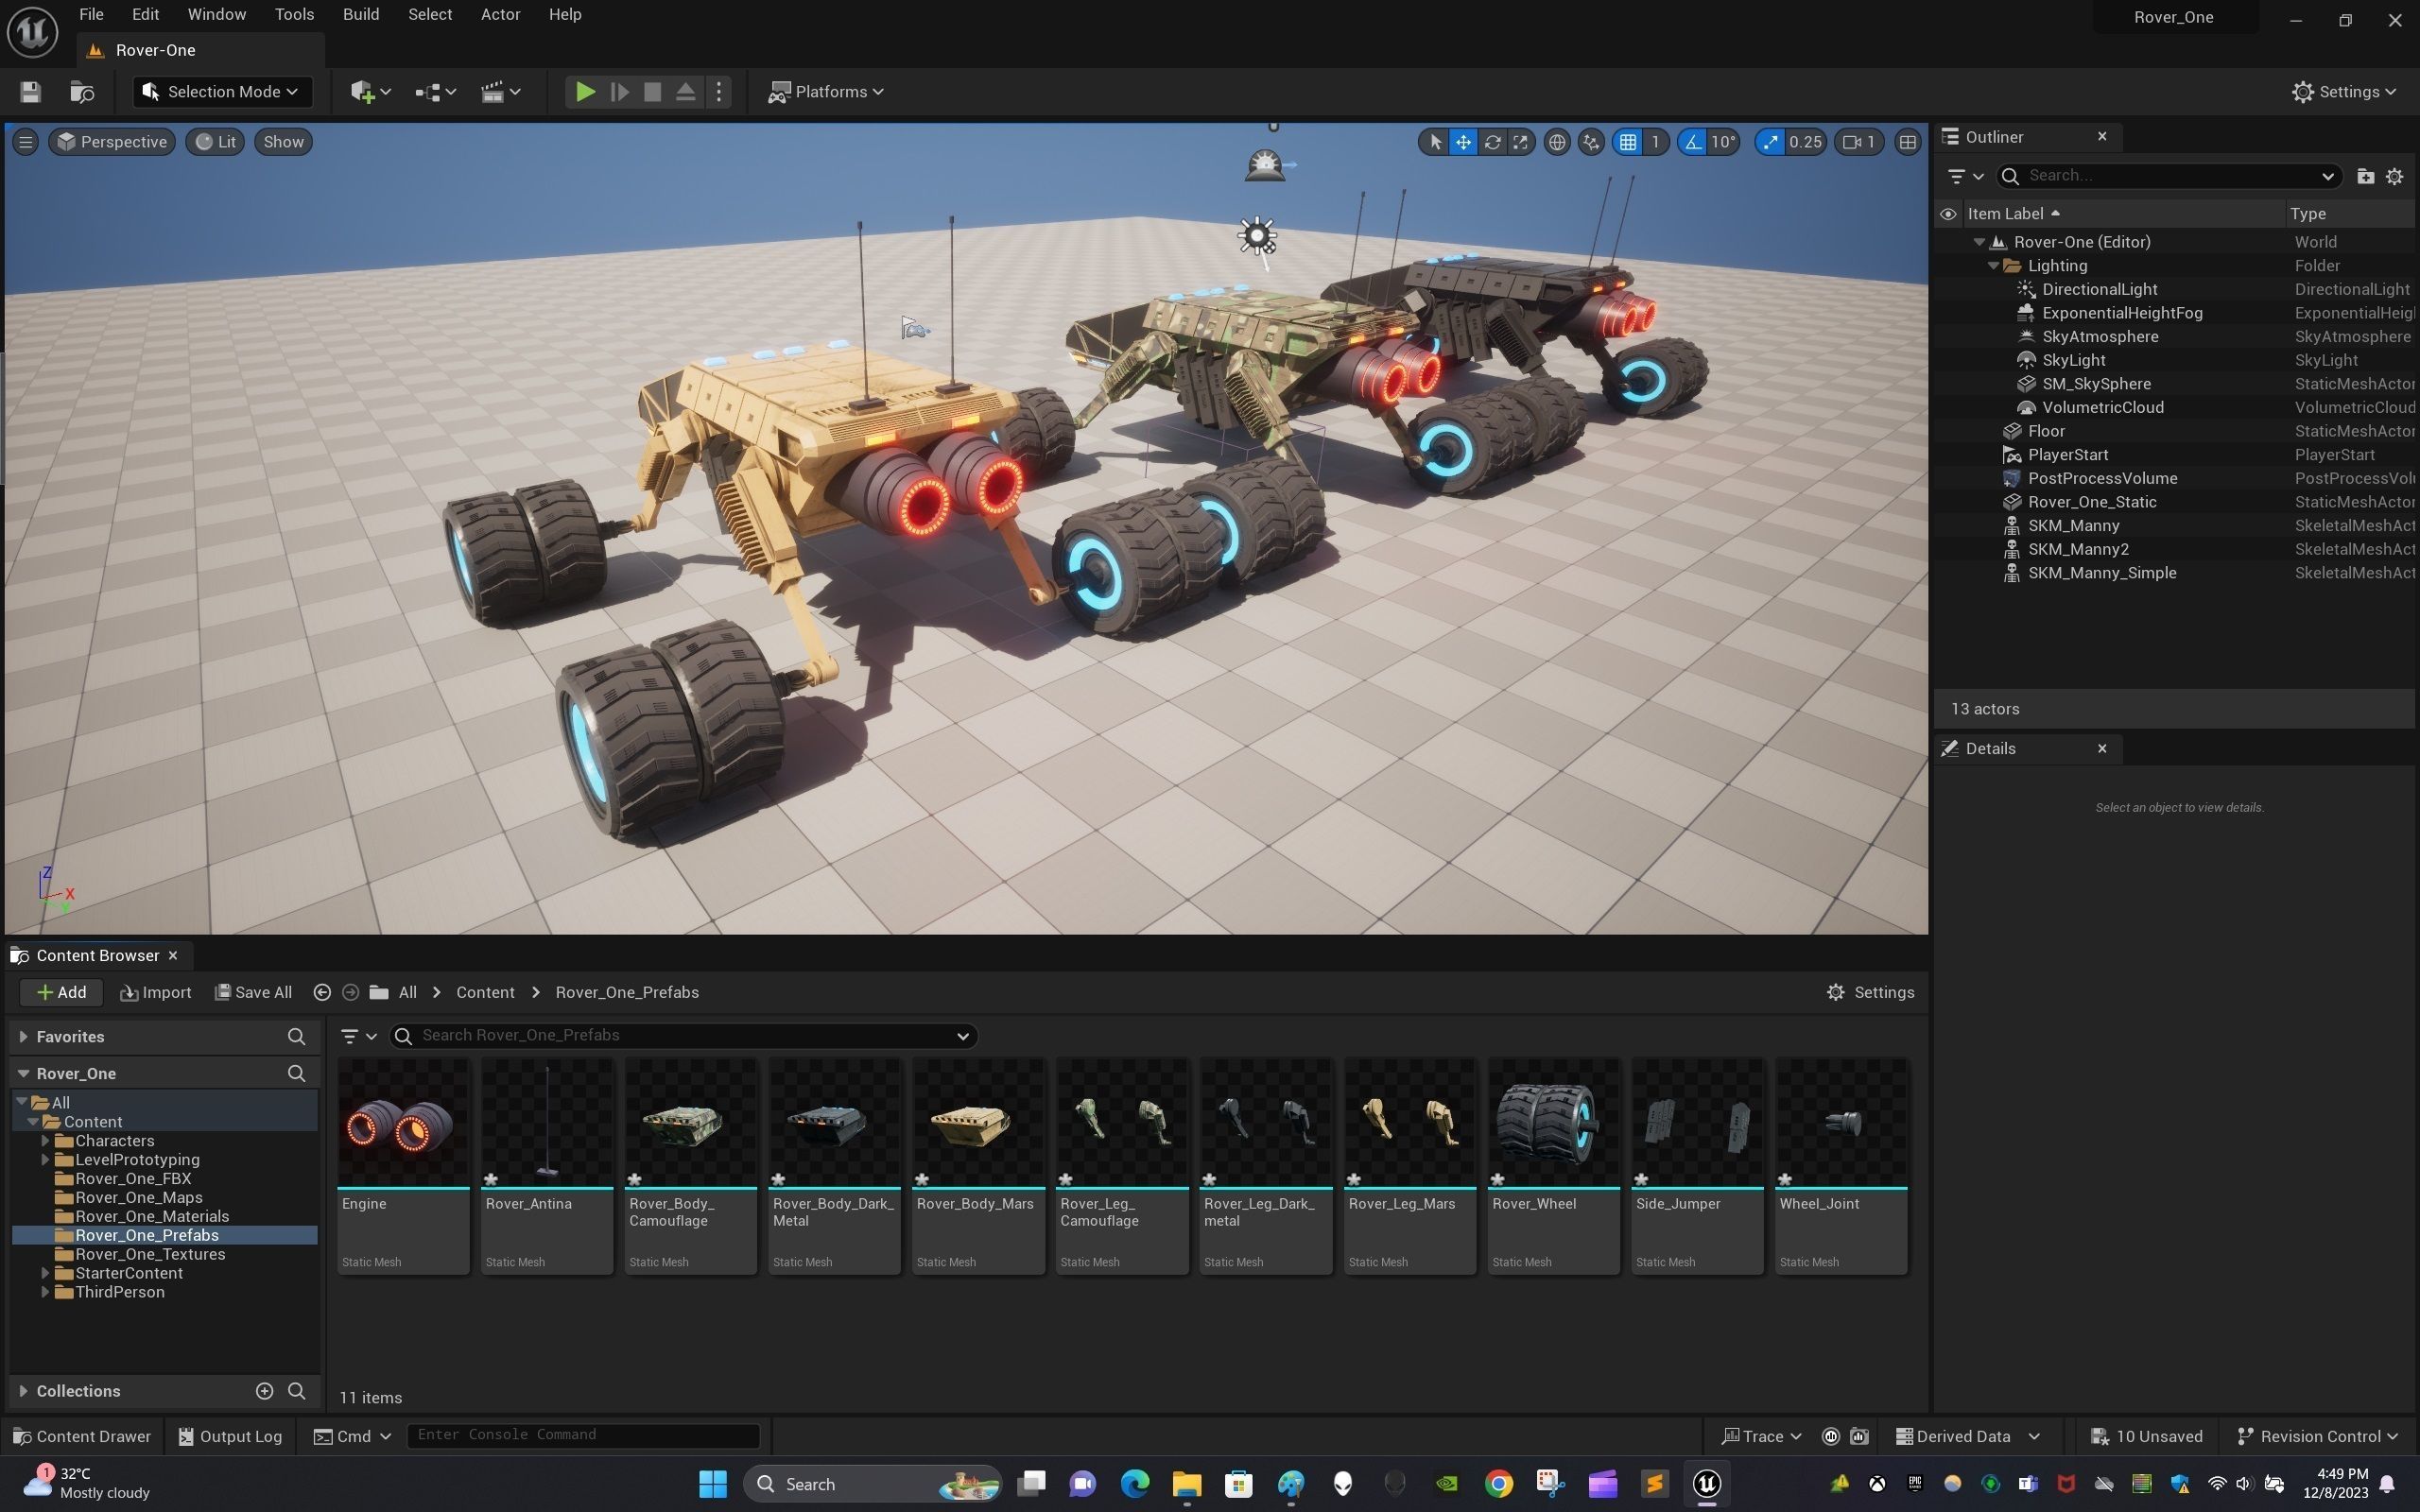Open the Window menu
Image resolution: width=2420 pixels, height=1512 pixels.
point(216,15)
